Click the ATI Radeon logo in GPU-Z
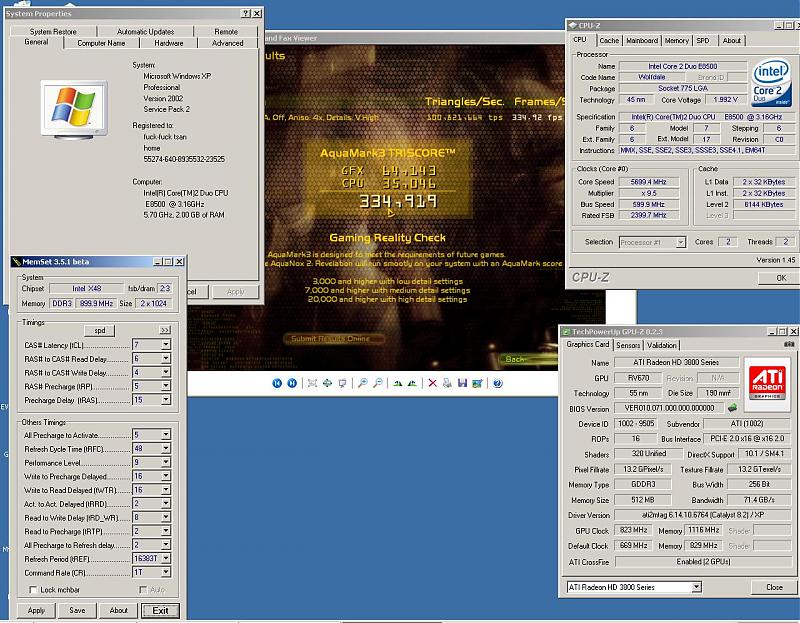Image resolution: width=800 pixels, height=623 pixels. click(767, 385)
